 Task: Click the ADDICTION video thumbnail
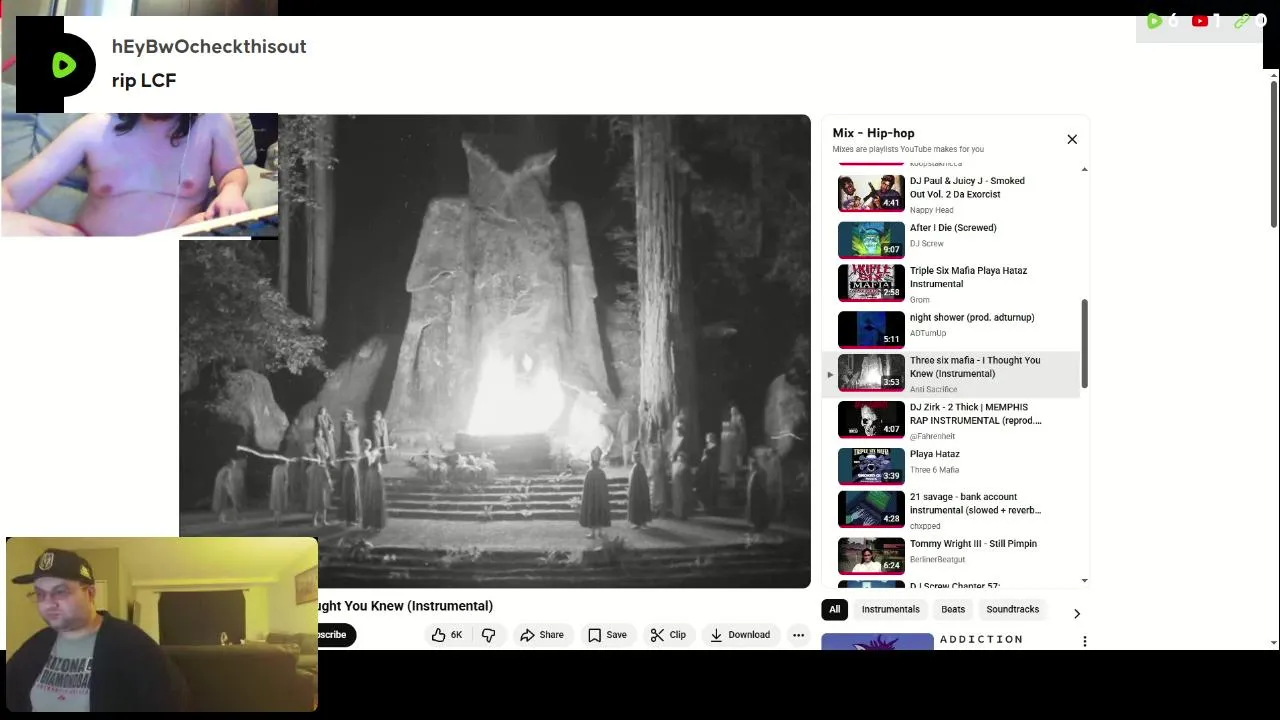(877, 642)
